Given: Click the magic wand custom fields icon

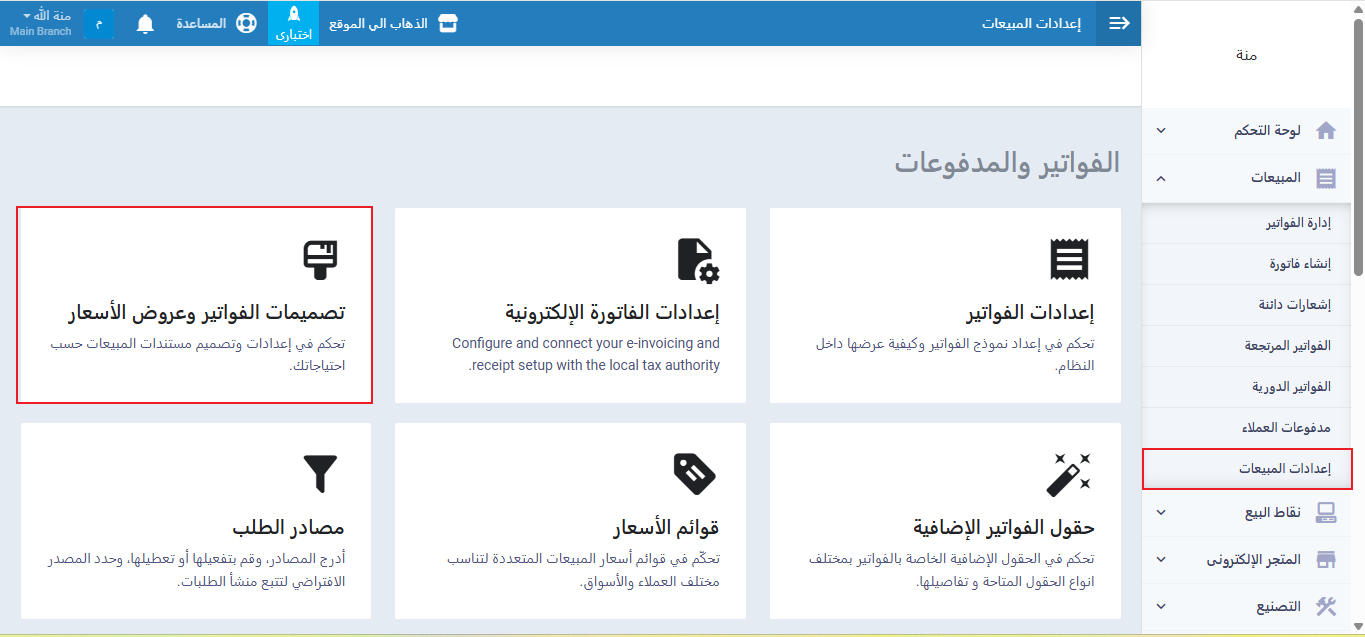Looking at the screenshot, I should point(1068,474).
